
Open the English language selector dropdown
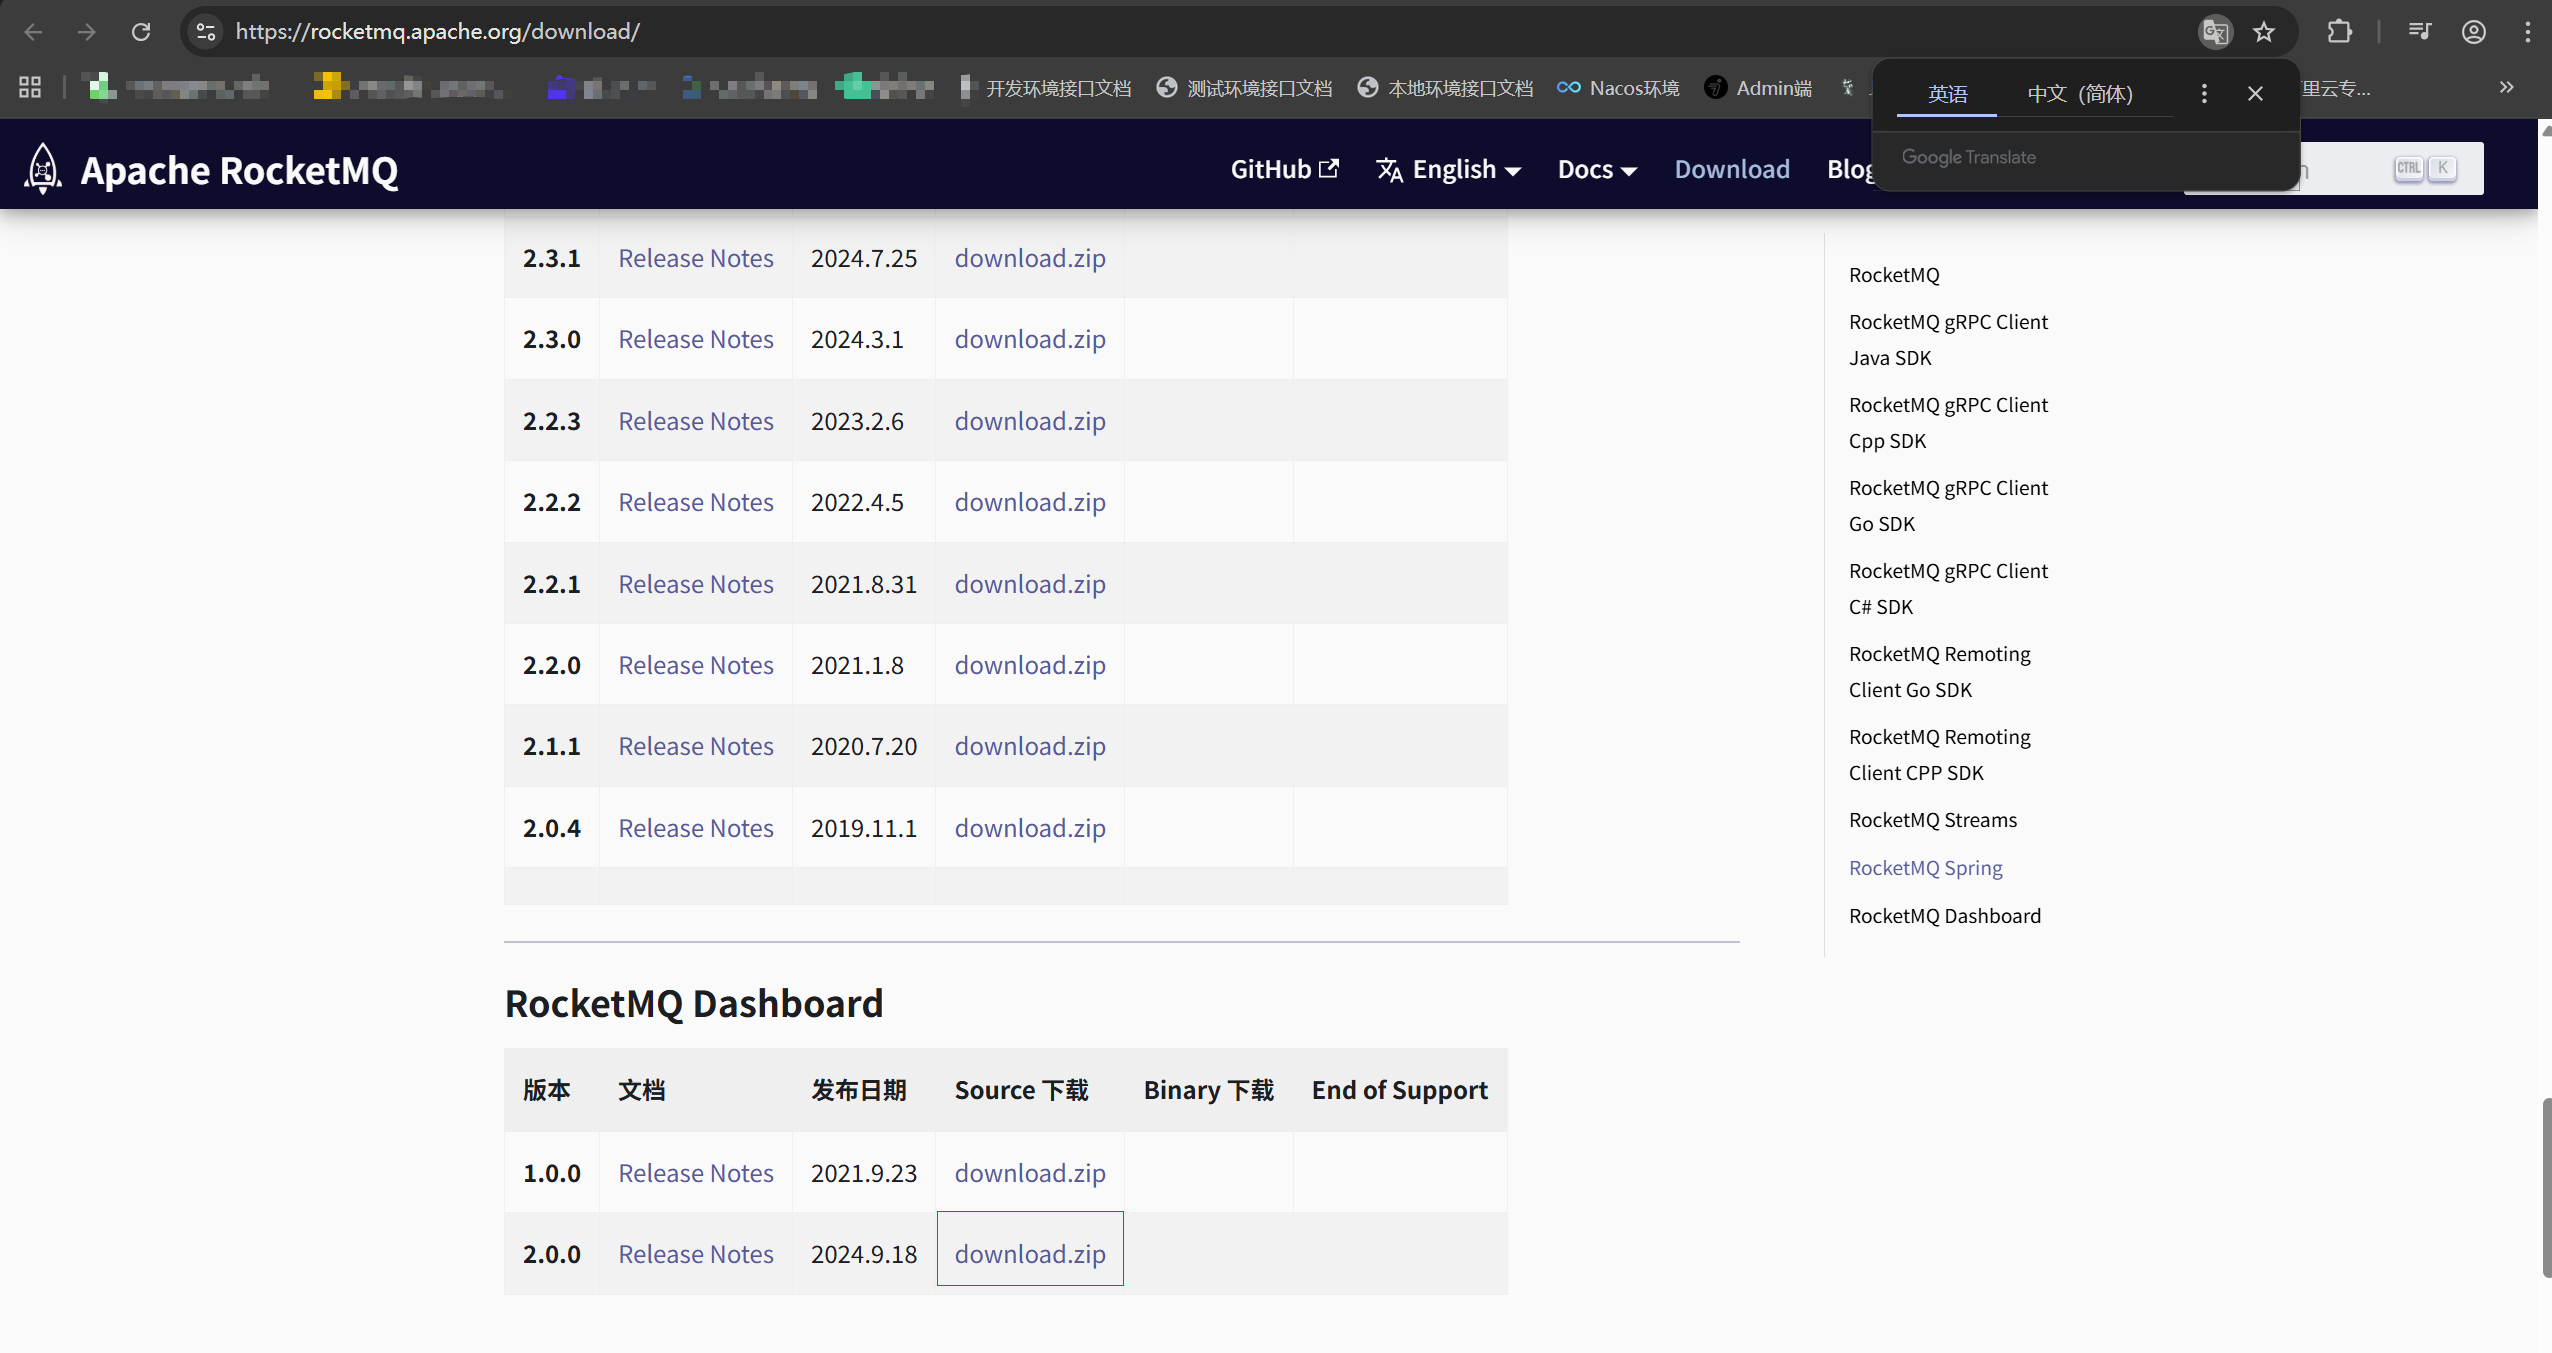click(1448, 168)
